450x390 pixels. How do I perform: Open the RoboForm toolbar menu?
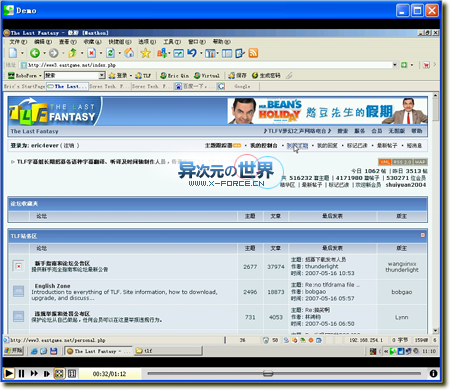[x=25, y=76]
